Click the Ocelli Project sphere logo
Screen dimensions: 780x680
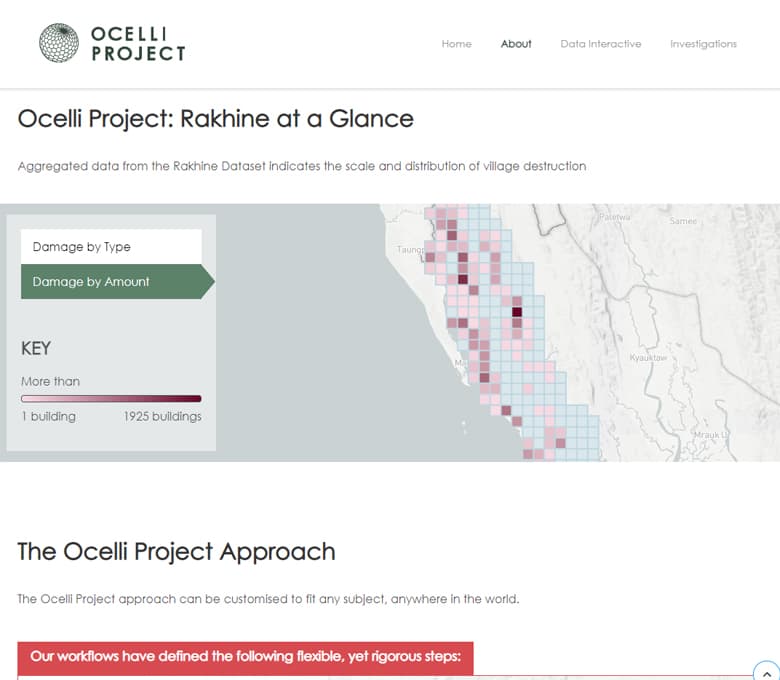coord(58,43)
